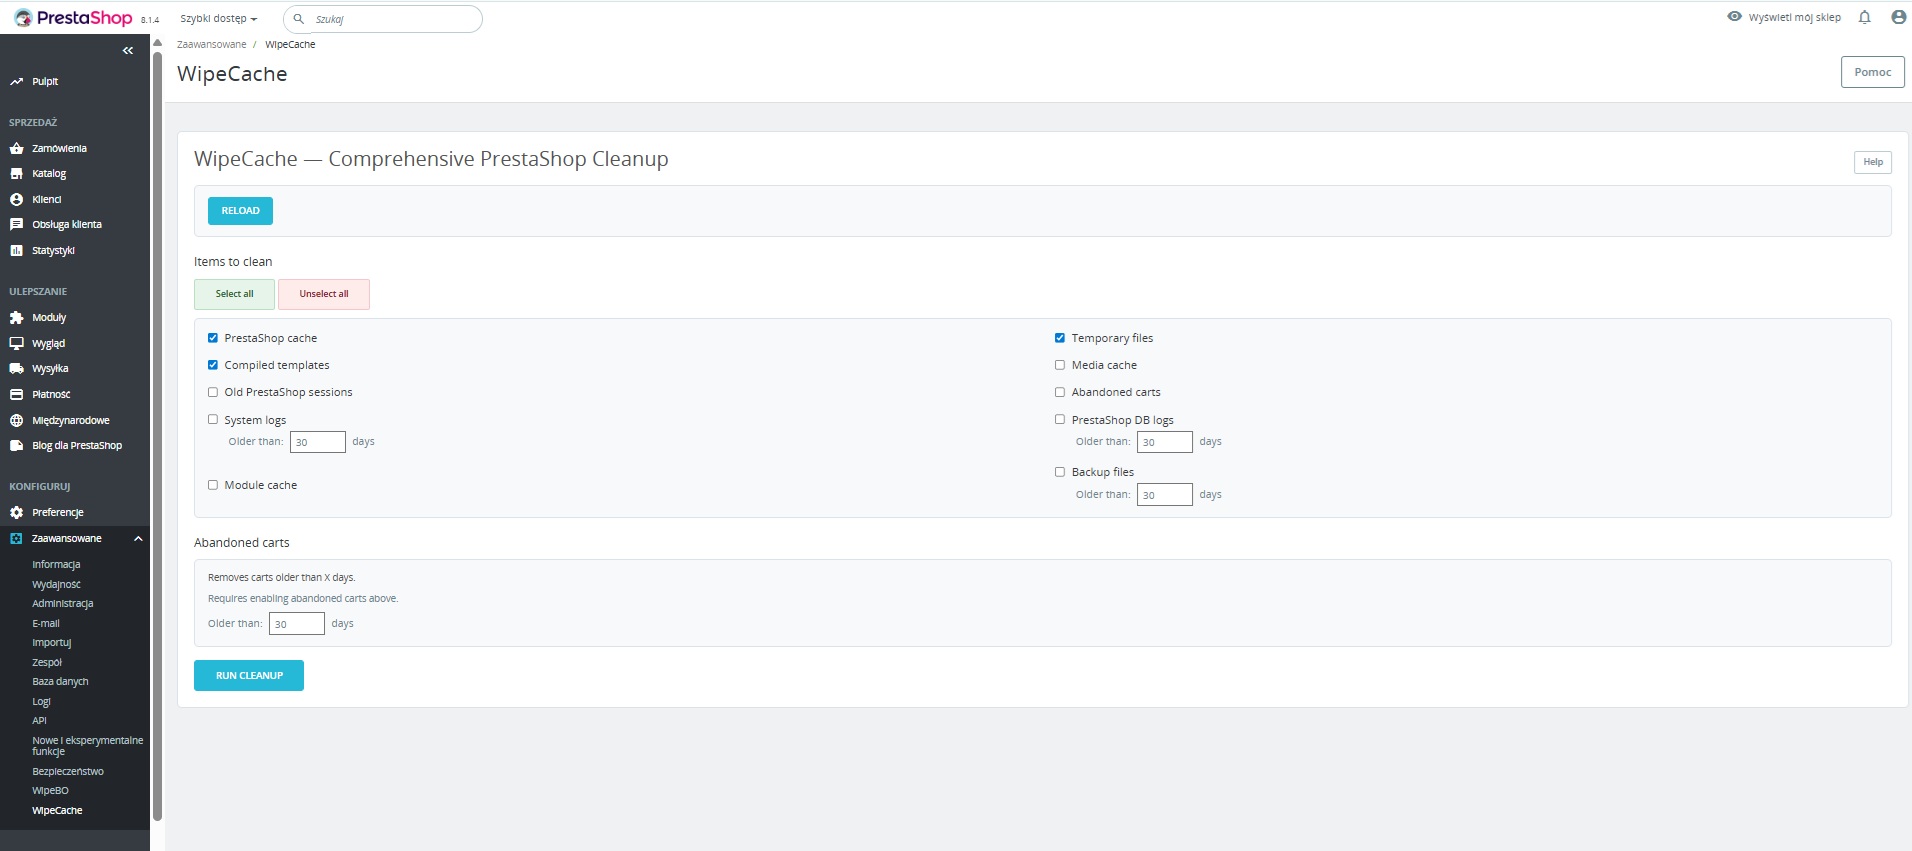Screen dimensions: 1912x851
Task: Tick the Module cache checkbox
Action: point(213,485)
